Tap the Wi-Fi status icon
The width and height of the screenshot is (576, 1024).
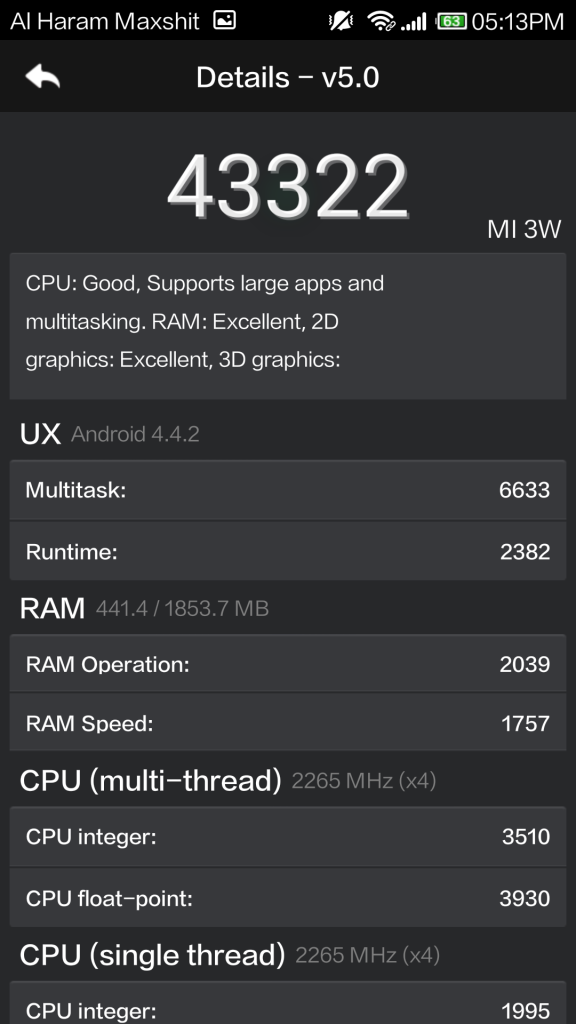[383, 19]
